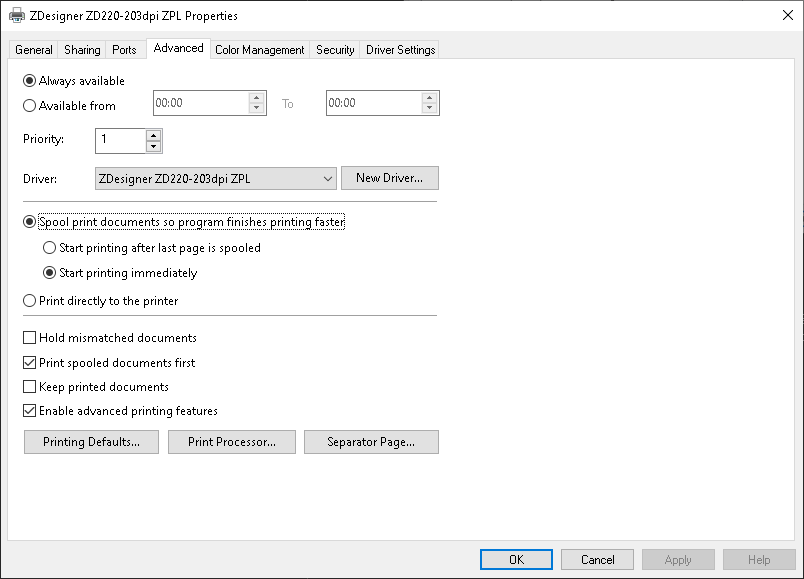Open the Print Processor settings

tap(231, 441)
